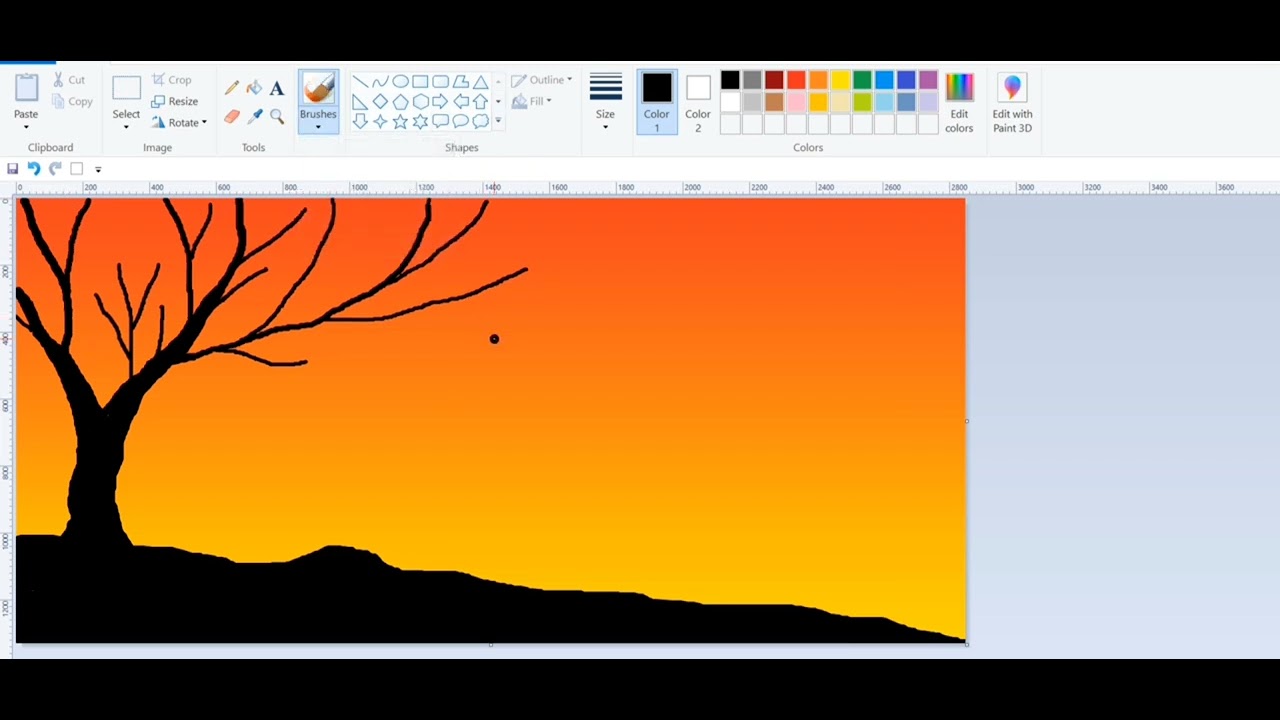
Task: Click the canvas bottom-right corner handle
Action: pos(967,644)
